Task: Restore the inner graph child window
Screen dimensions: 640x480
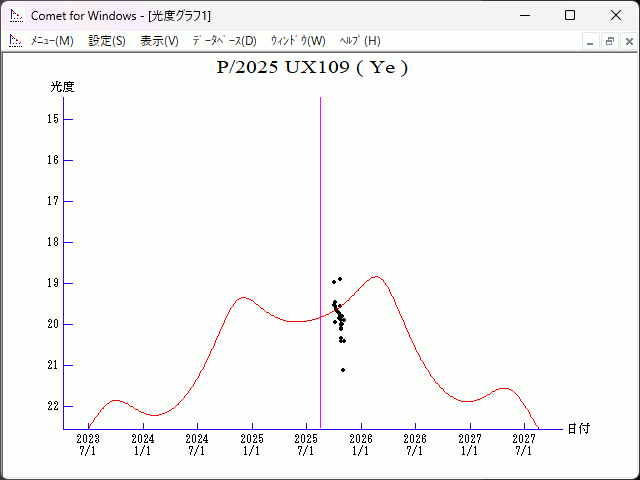Action: point(609,41)
